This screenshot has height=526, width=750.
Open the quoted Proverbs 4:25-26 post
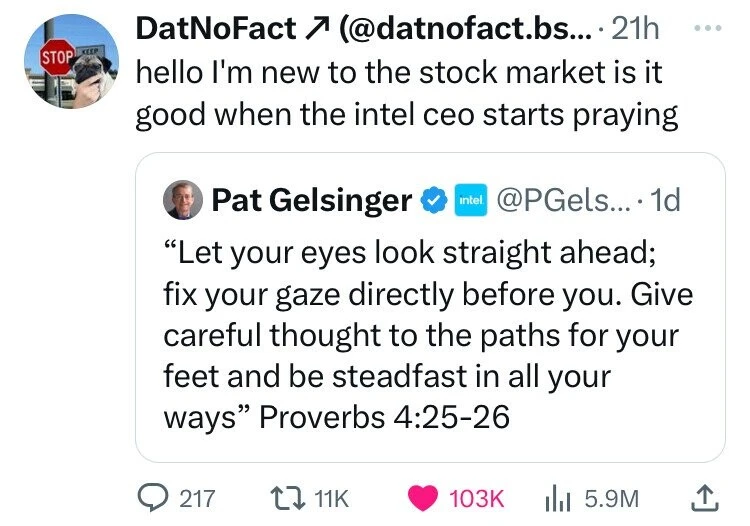point(428,330)
